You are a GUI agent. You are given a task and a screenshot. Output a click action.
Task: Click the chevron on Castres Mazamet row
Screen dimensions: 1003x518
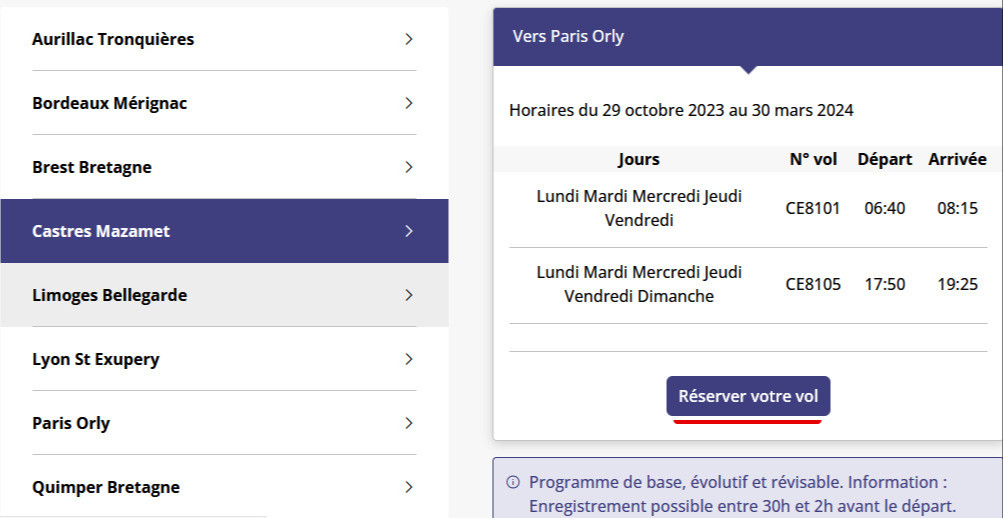409,231
